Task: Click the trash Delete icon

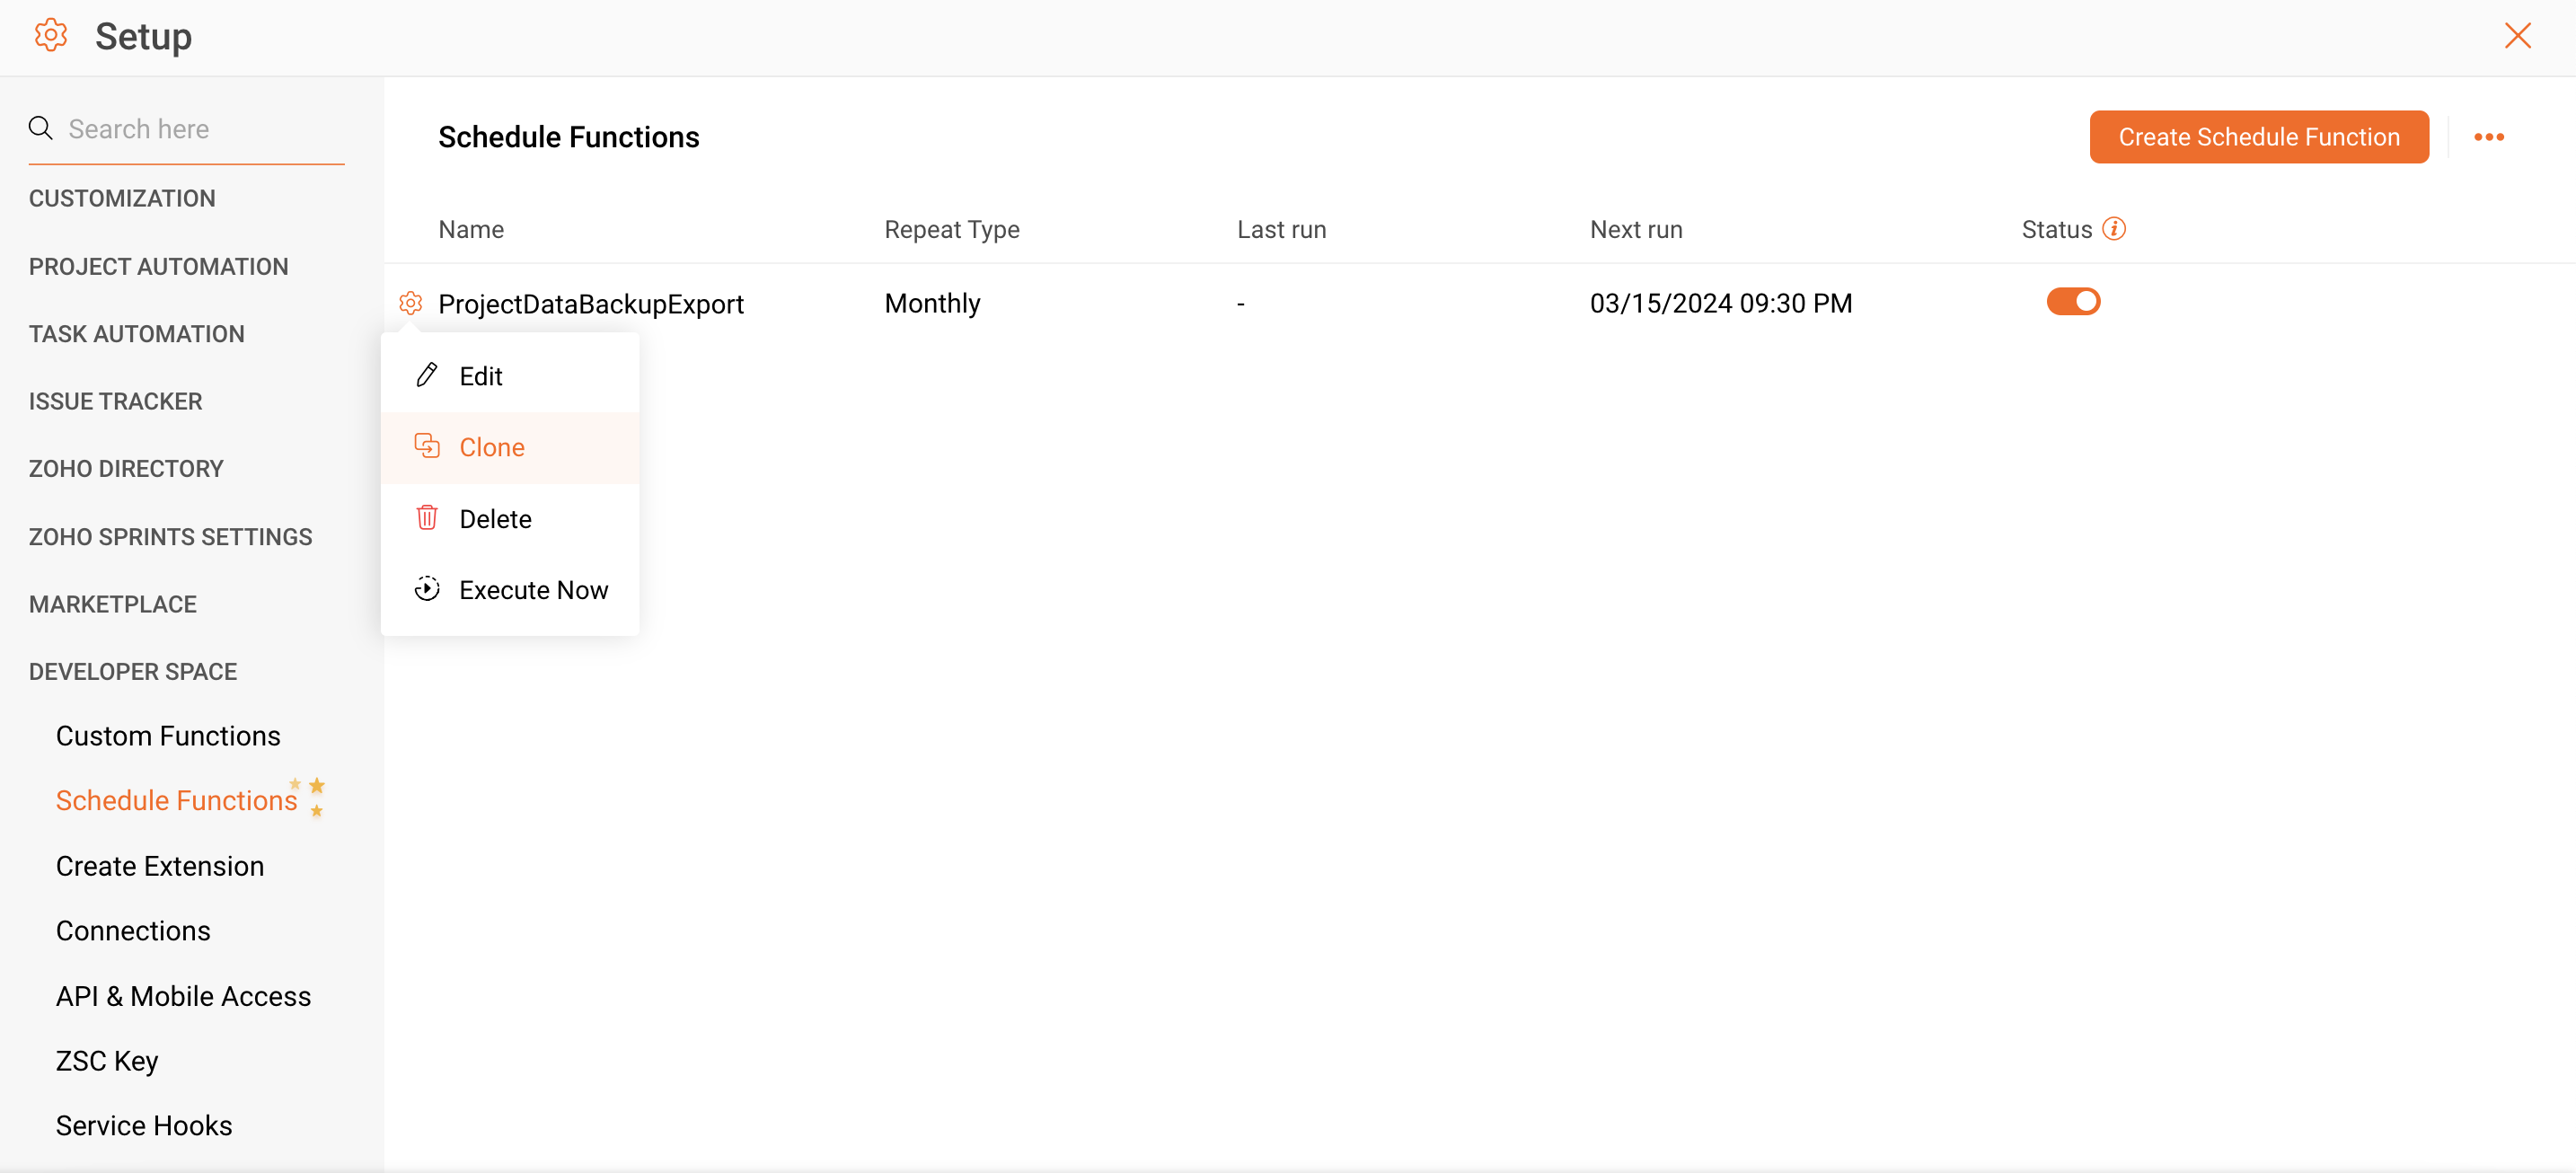Action: pos(427,518)
